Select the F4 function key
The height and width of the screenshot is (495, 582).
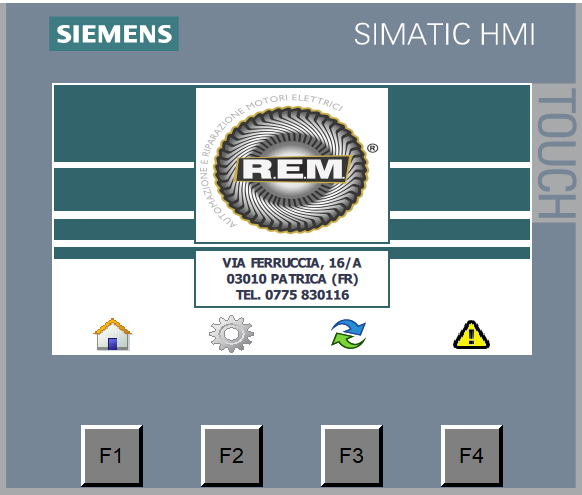click(x=471, y=456)
